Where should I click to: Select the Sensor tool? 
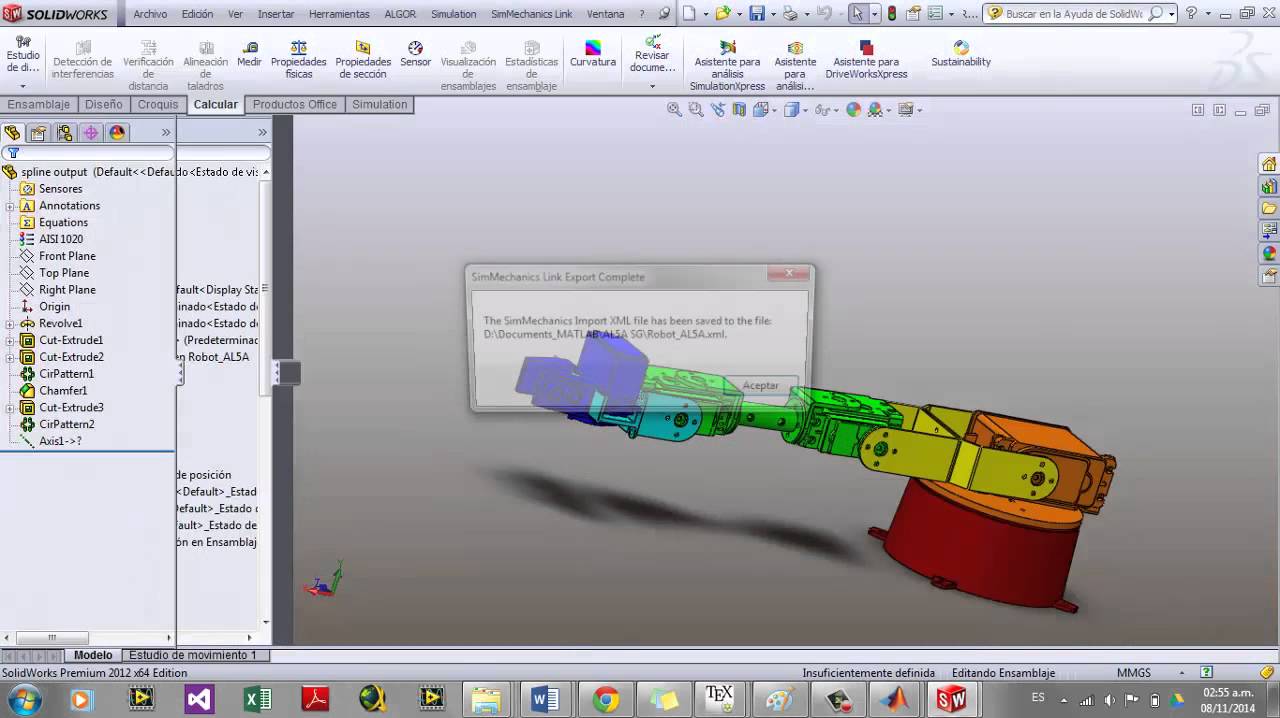415,54
